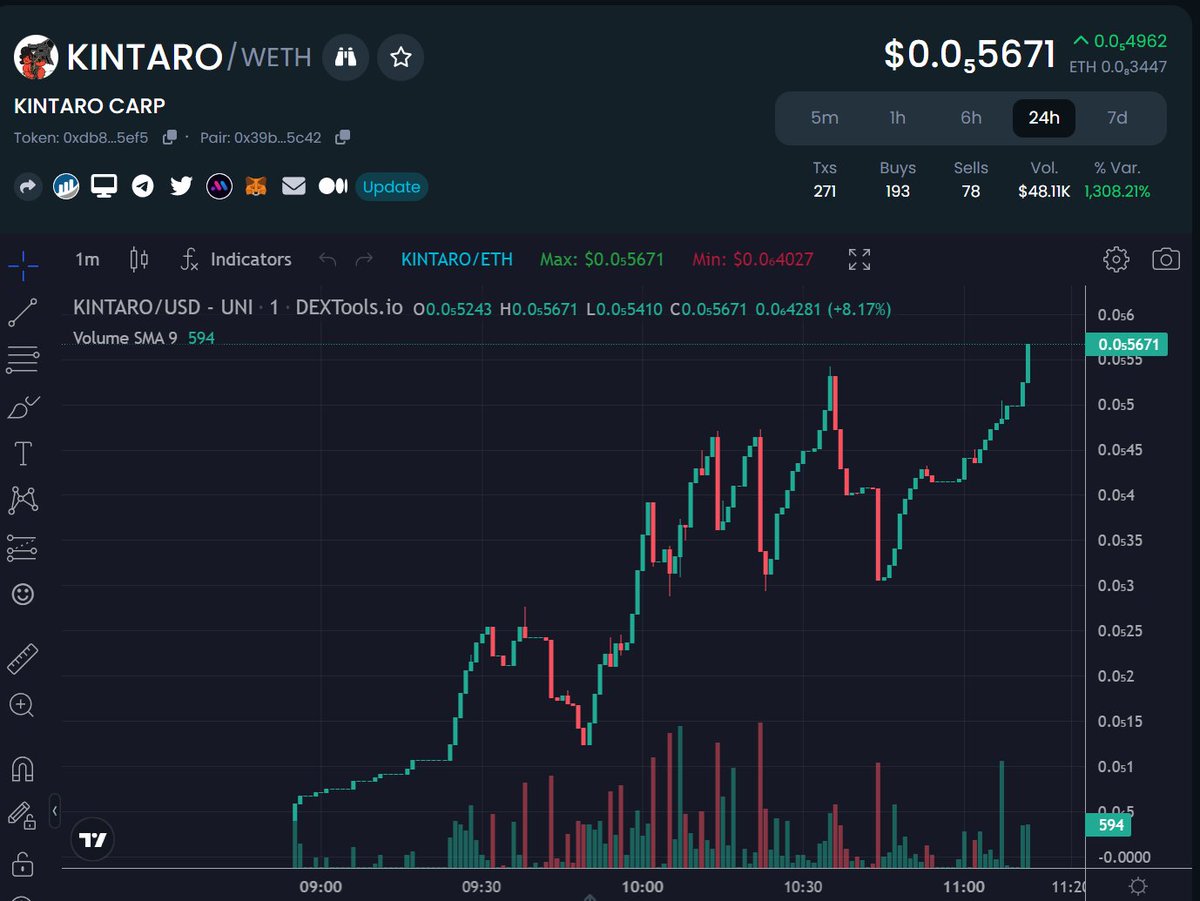Select the text annotation tool
Screen dimensions: 1200x901
pos(22,454)
